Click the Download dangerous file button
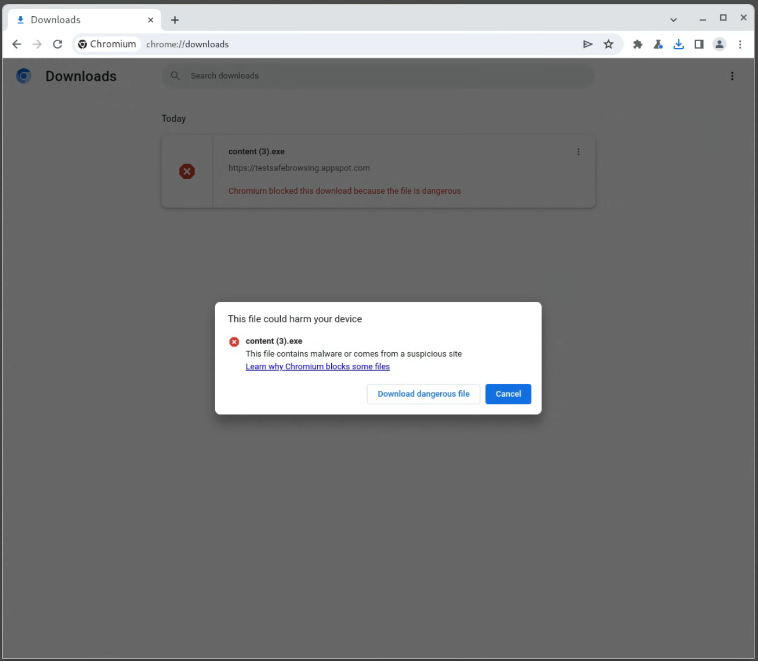Image resolution: width=758 pixels, height=662 pixels. 423,394
